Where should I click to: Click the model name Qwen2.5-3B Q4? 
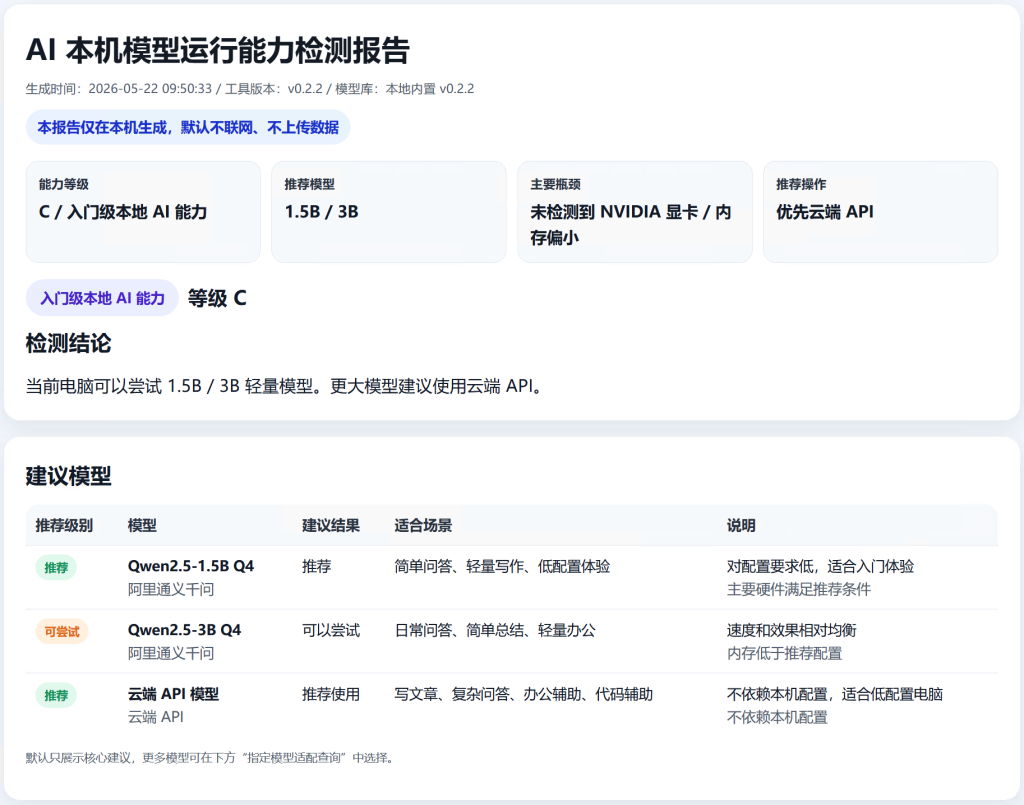coord(184,630)
